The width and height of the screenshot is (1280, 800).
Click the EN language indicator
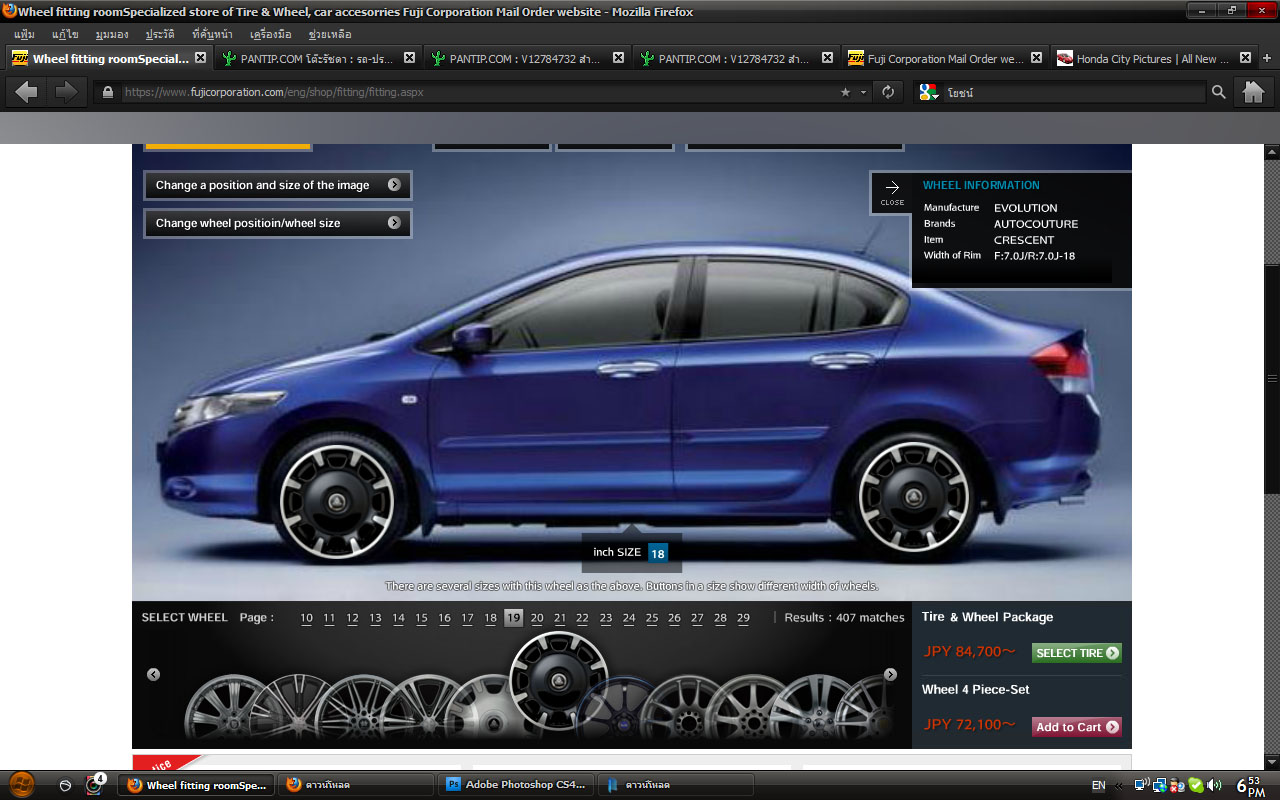tap(1098, 786)
